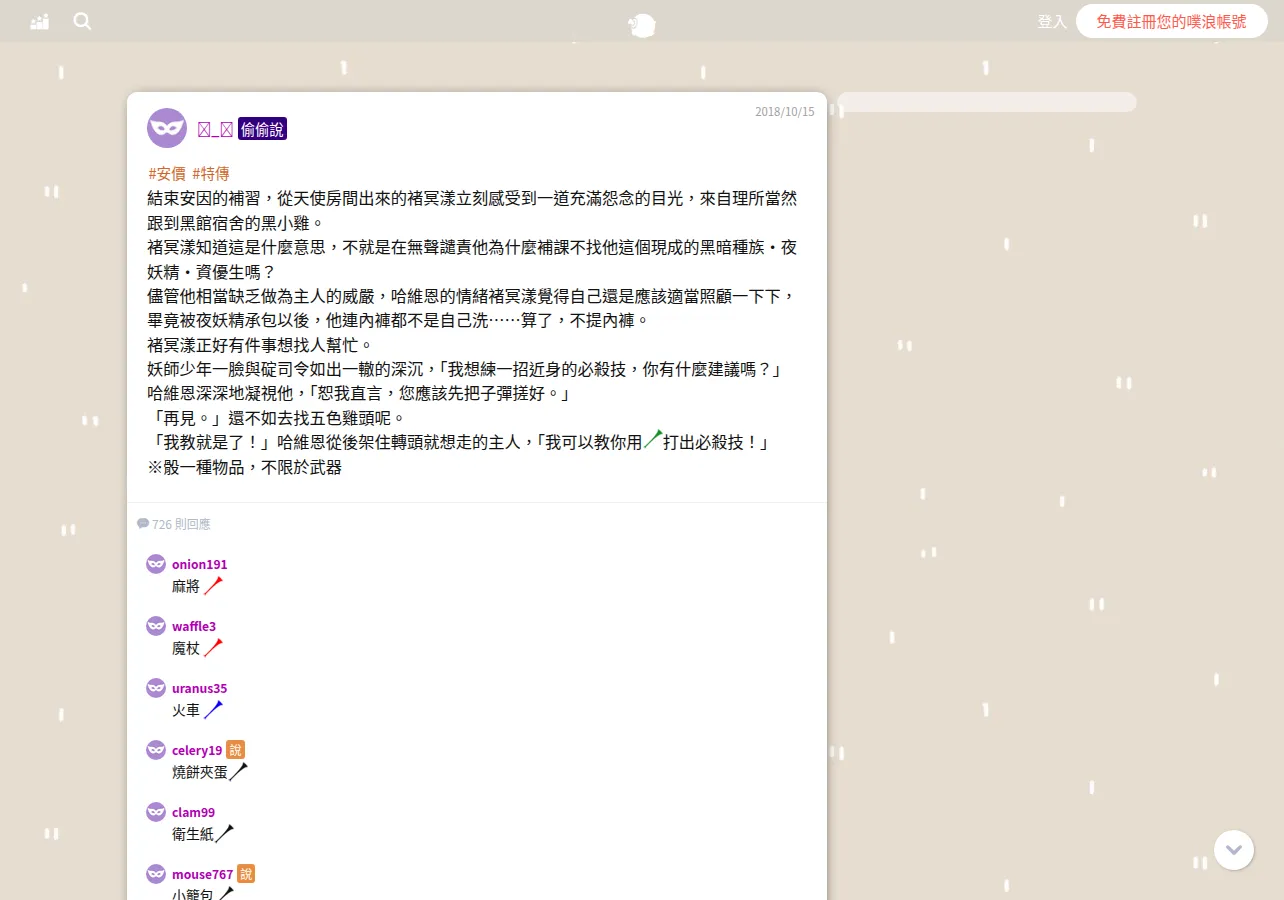Click the 說 badge beside mouse767

tap(246, 874)
